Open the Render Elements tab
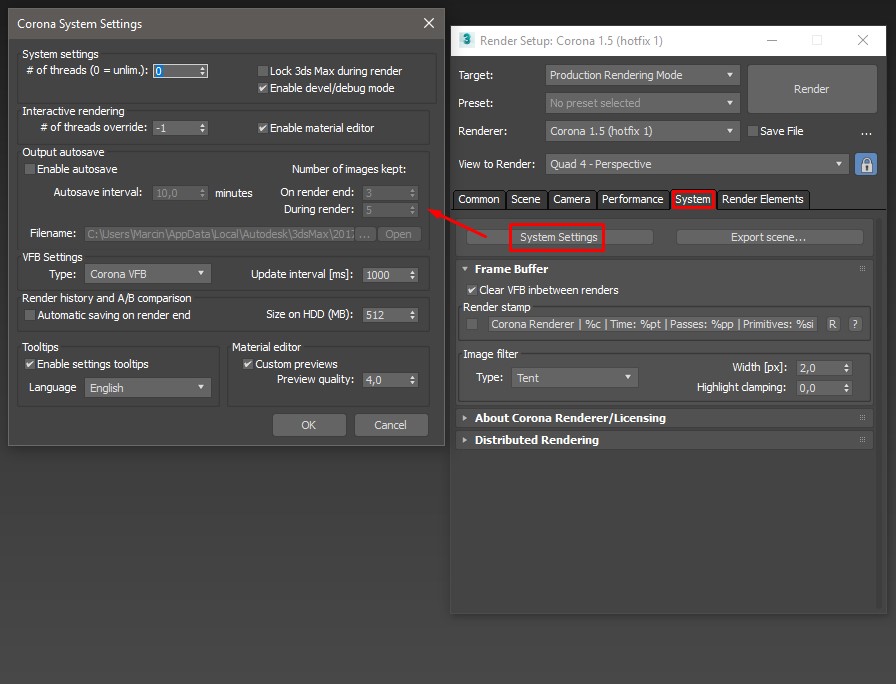The height and width of the screenshot is (684, 896). point(762,199)
